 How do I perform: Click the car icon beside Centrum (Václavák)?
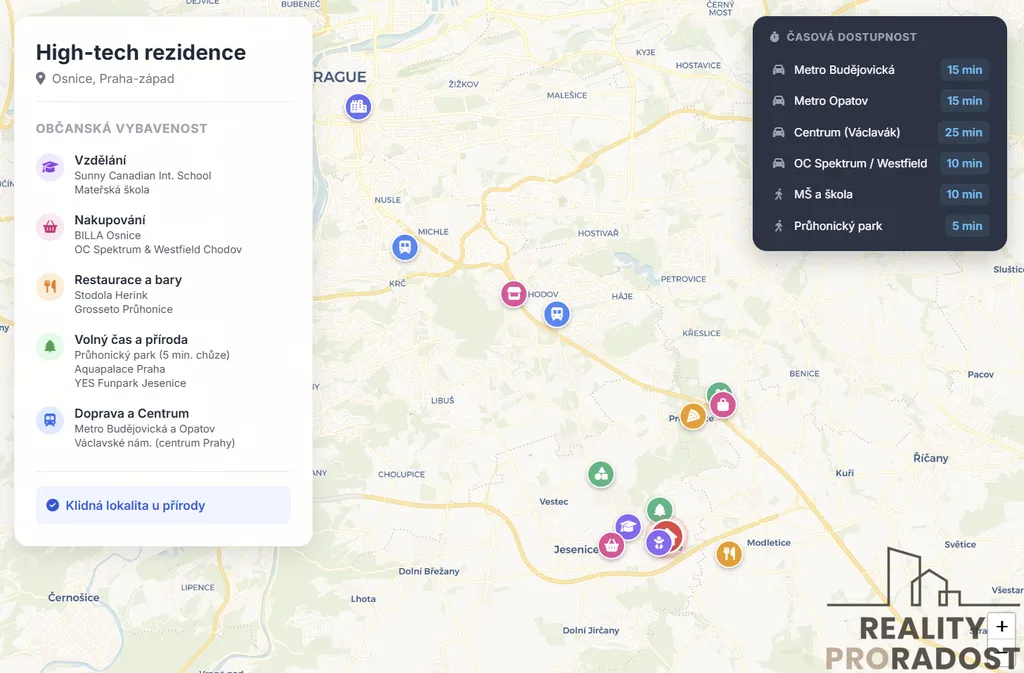pyautogui.click(x=778, y=132)
